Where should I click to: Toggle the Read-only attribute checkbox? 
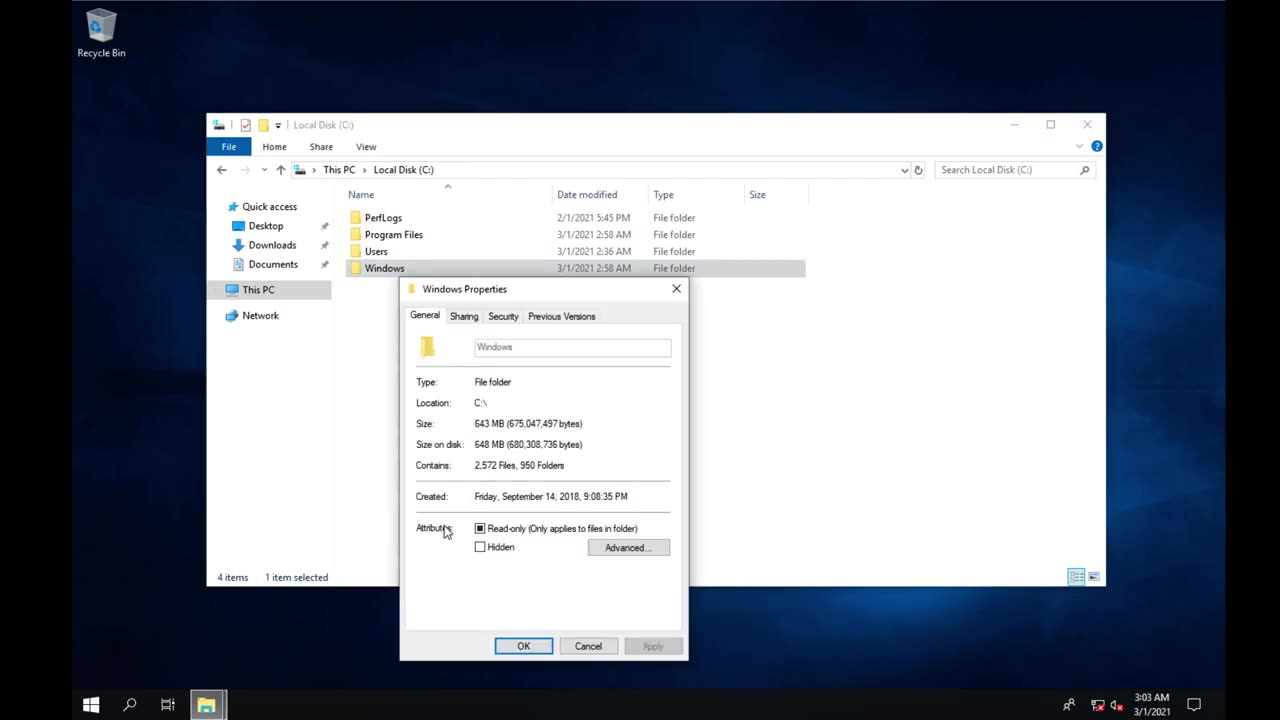(x=480, y=529)
